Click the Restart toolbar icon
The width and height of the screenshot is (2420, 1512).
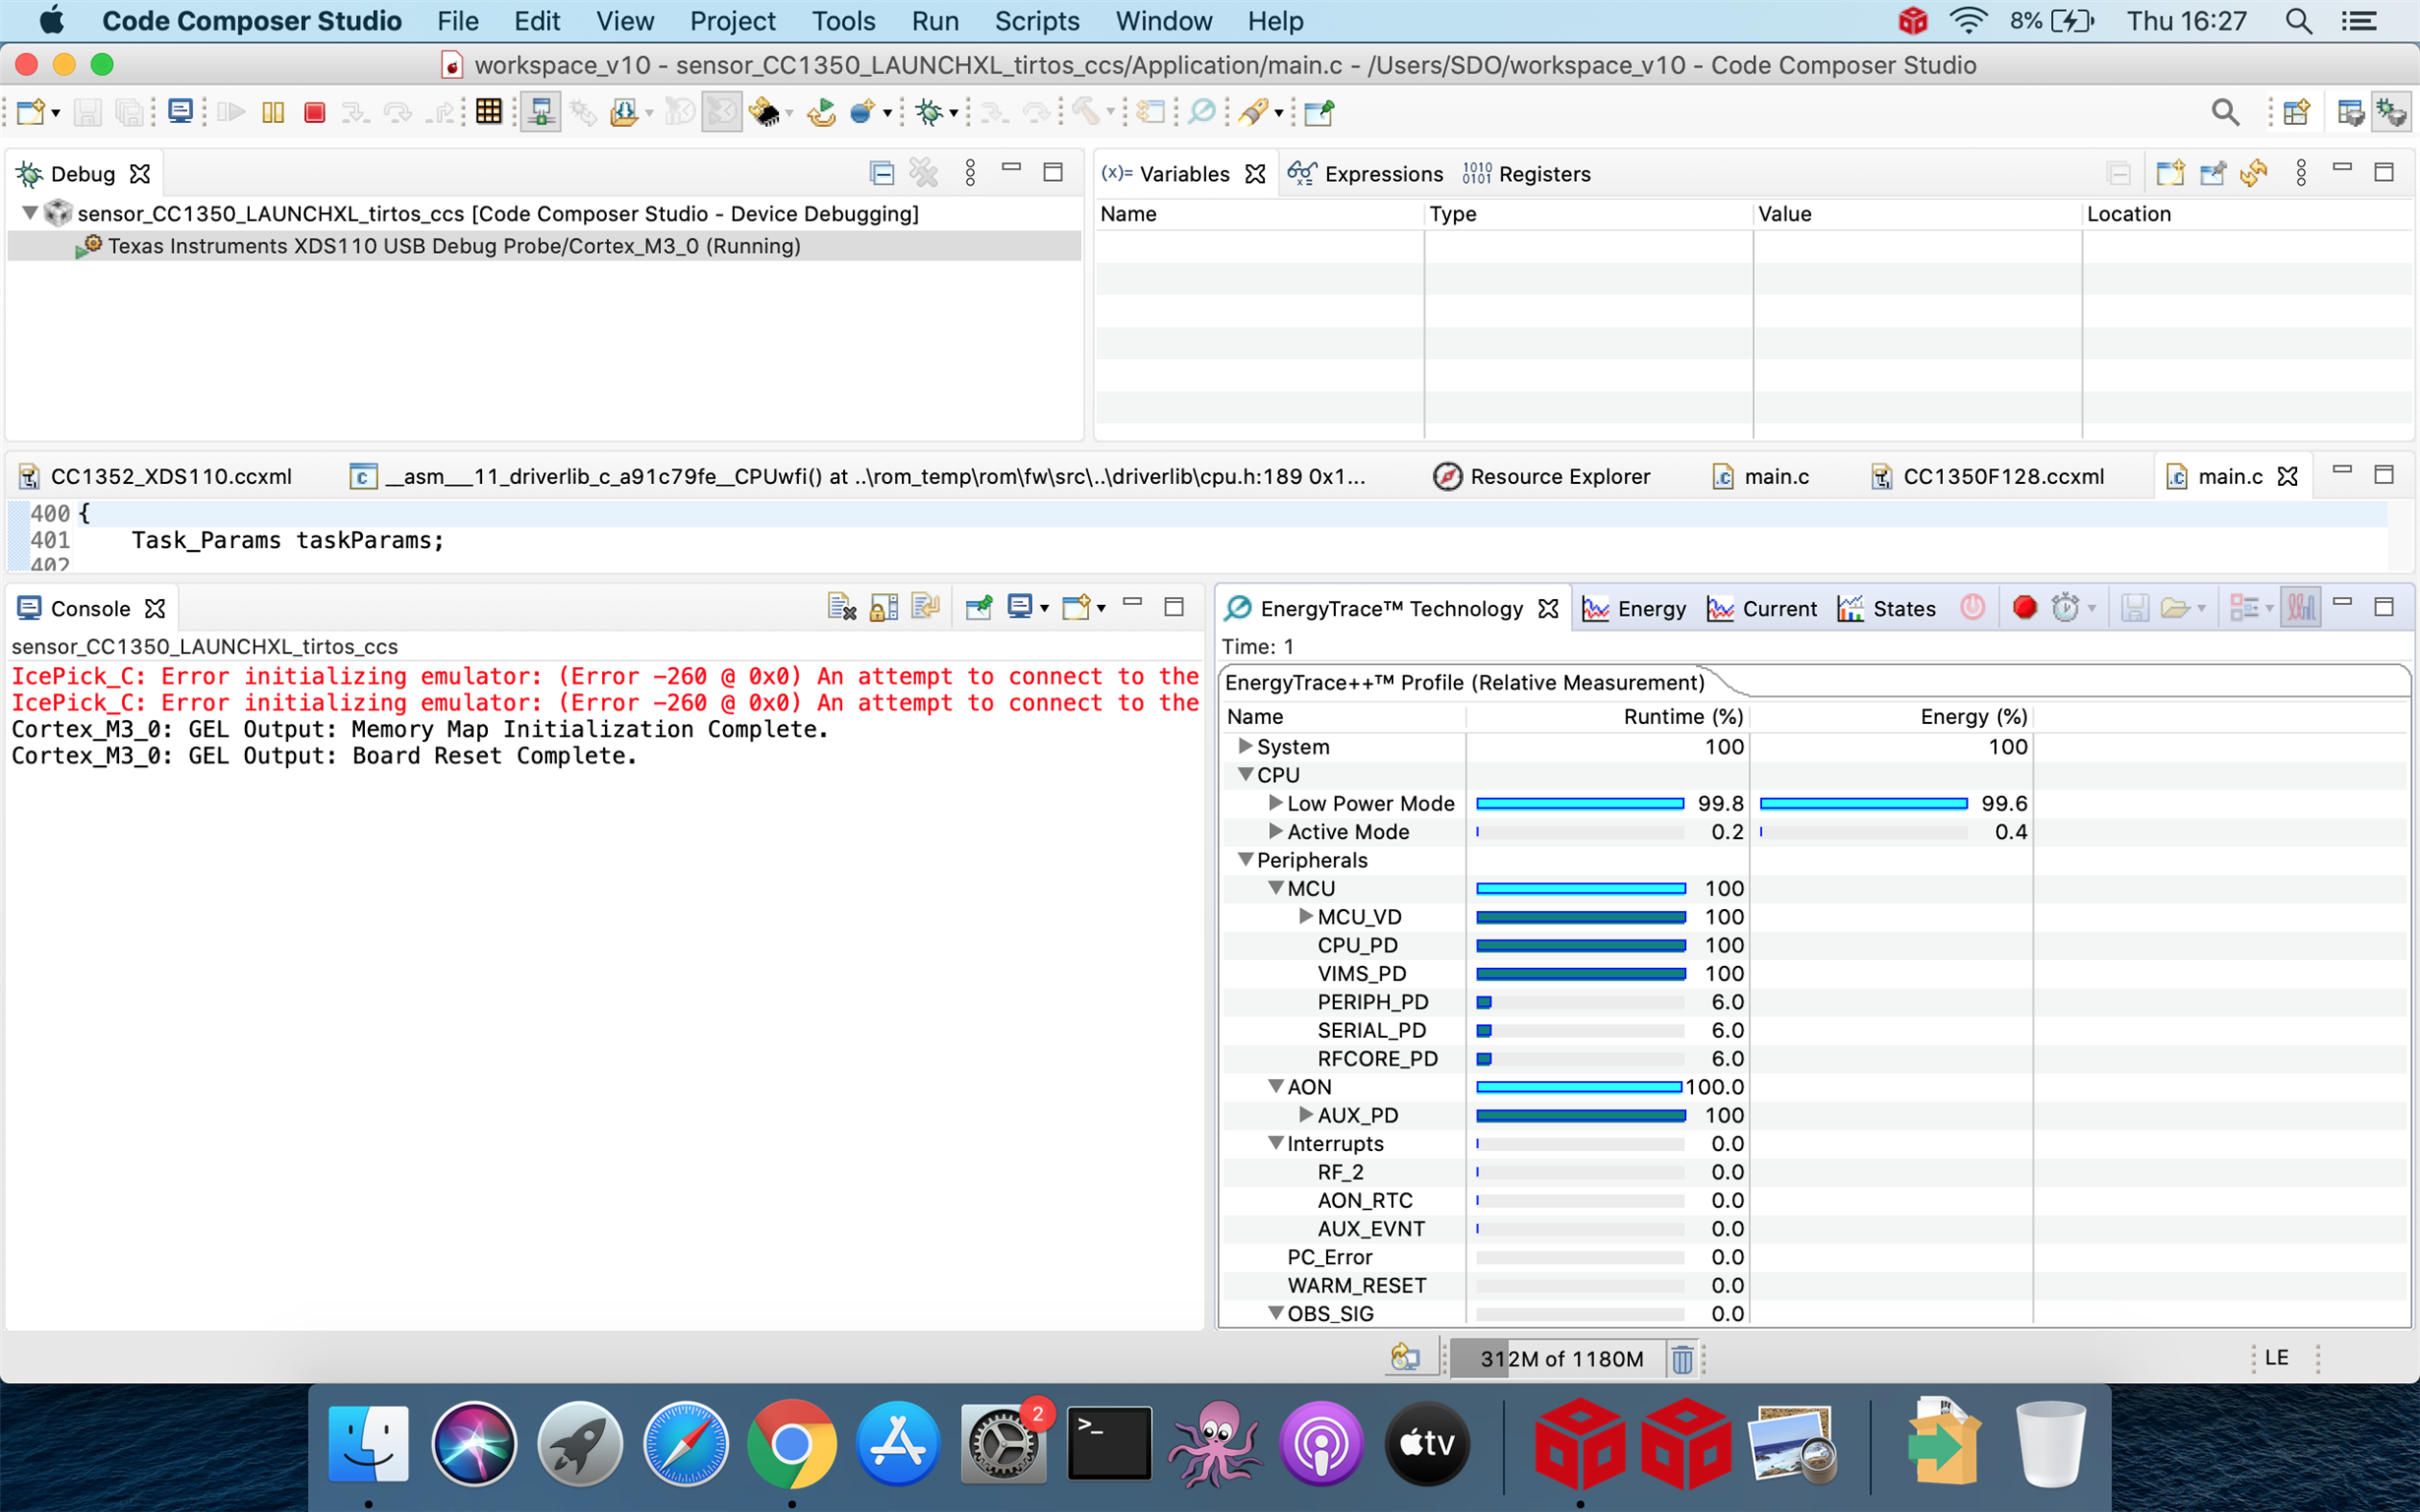pyautogui.click(x=822, y=112)
